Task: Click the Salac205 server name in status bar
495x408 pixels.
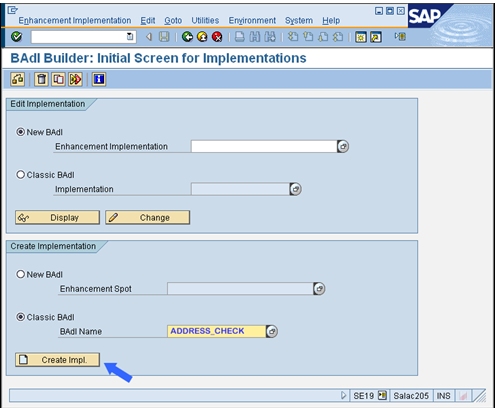Action: (411, 396)
